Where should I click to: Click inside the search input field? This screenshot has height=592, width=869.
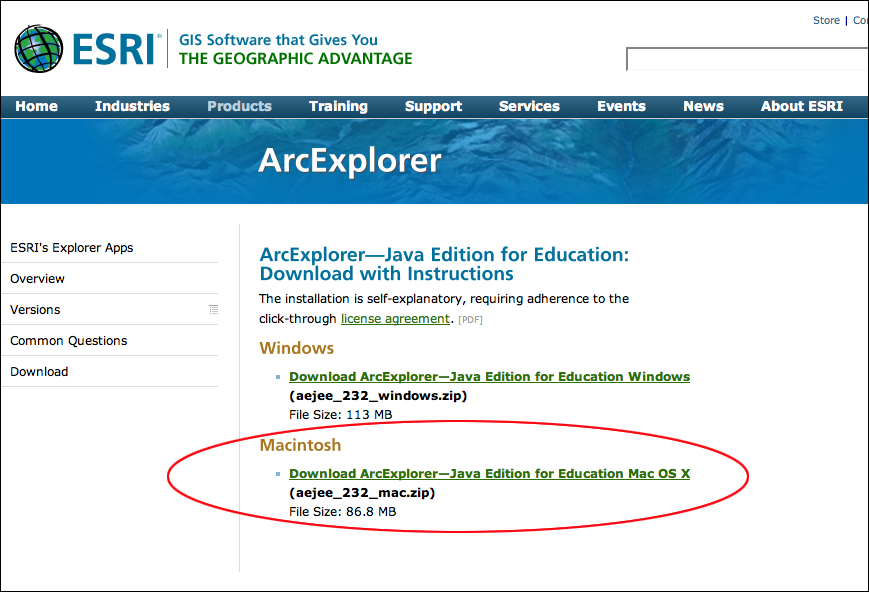[746, 59]
